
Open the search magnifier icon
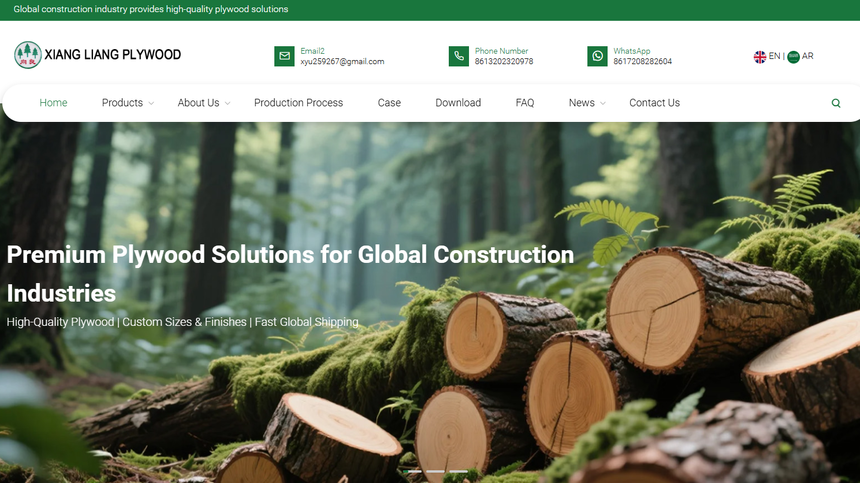(x=836, y=103)
